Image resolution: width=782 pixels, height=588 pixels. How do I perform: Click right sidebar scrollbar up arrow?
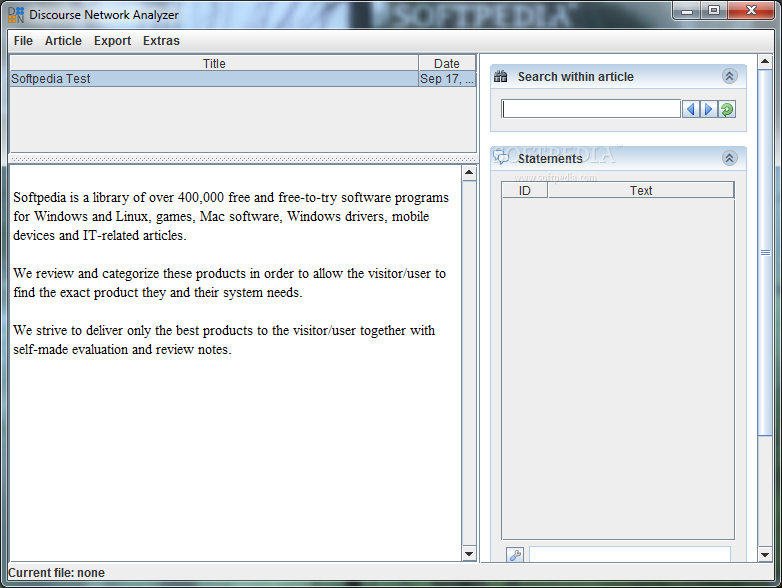pyautogui.click(x=765, y=62)
